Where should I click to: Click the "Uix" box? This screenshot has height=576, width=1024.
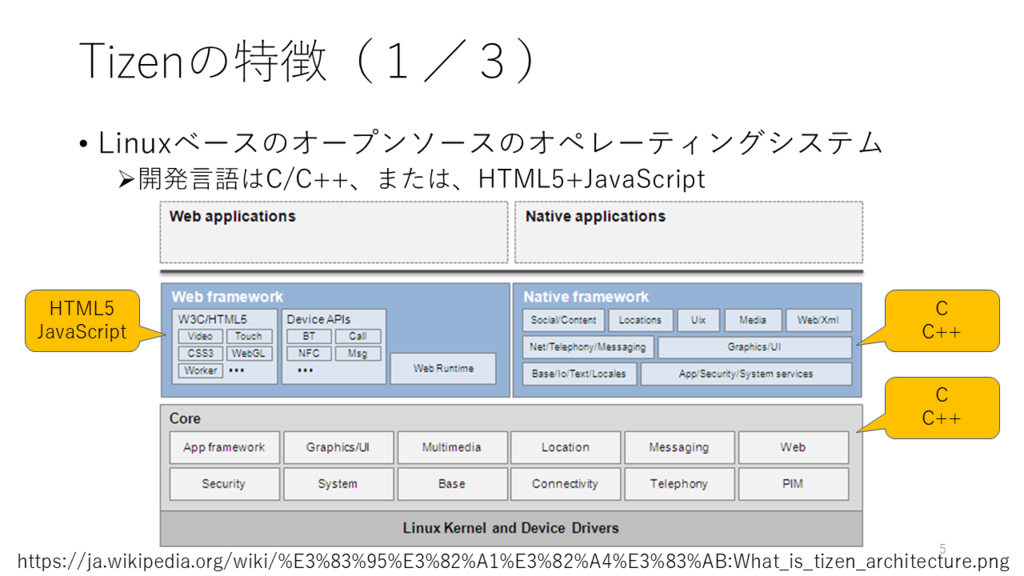699,320
